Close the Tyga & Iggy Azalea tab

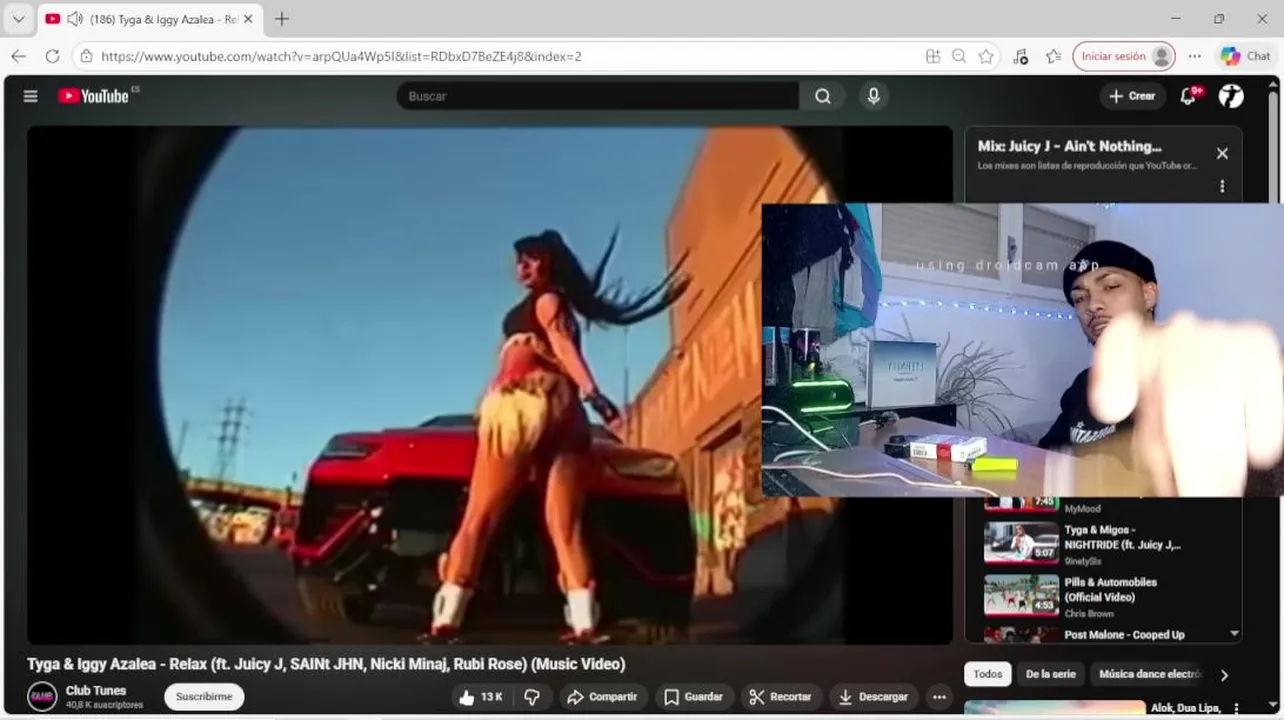pyautogui.click(x=248, y=19)
